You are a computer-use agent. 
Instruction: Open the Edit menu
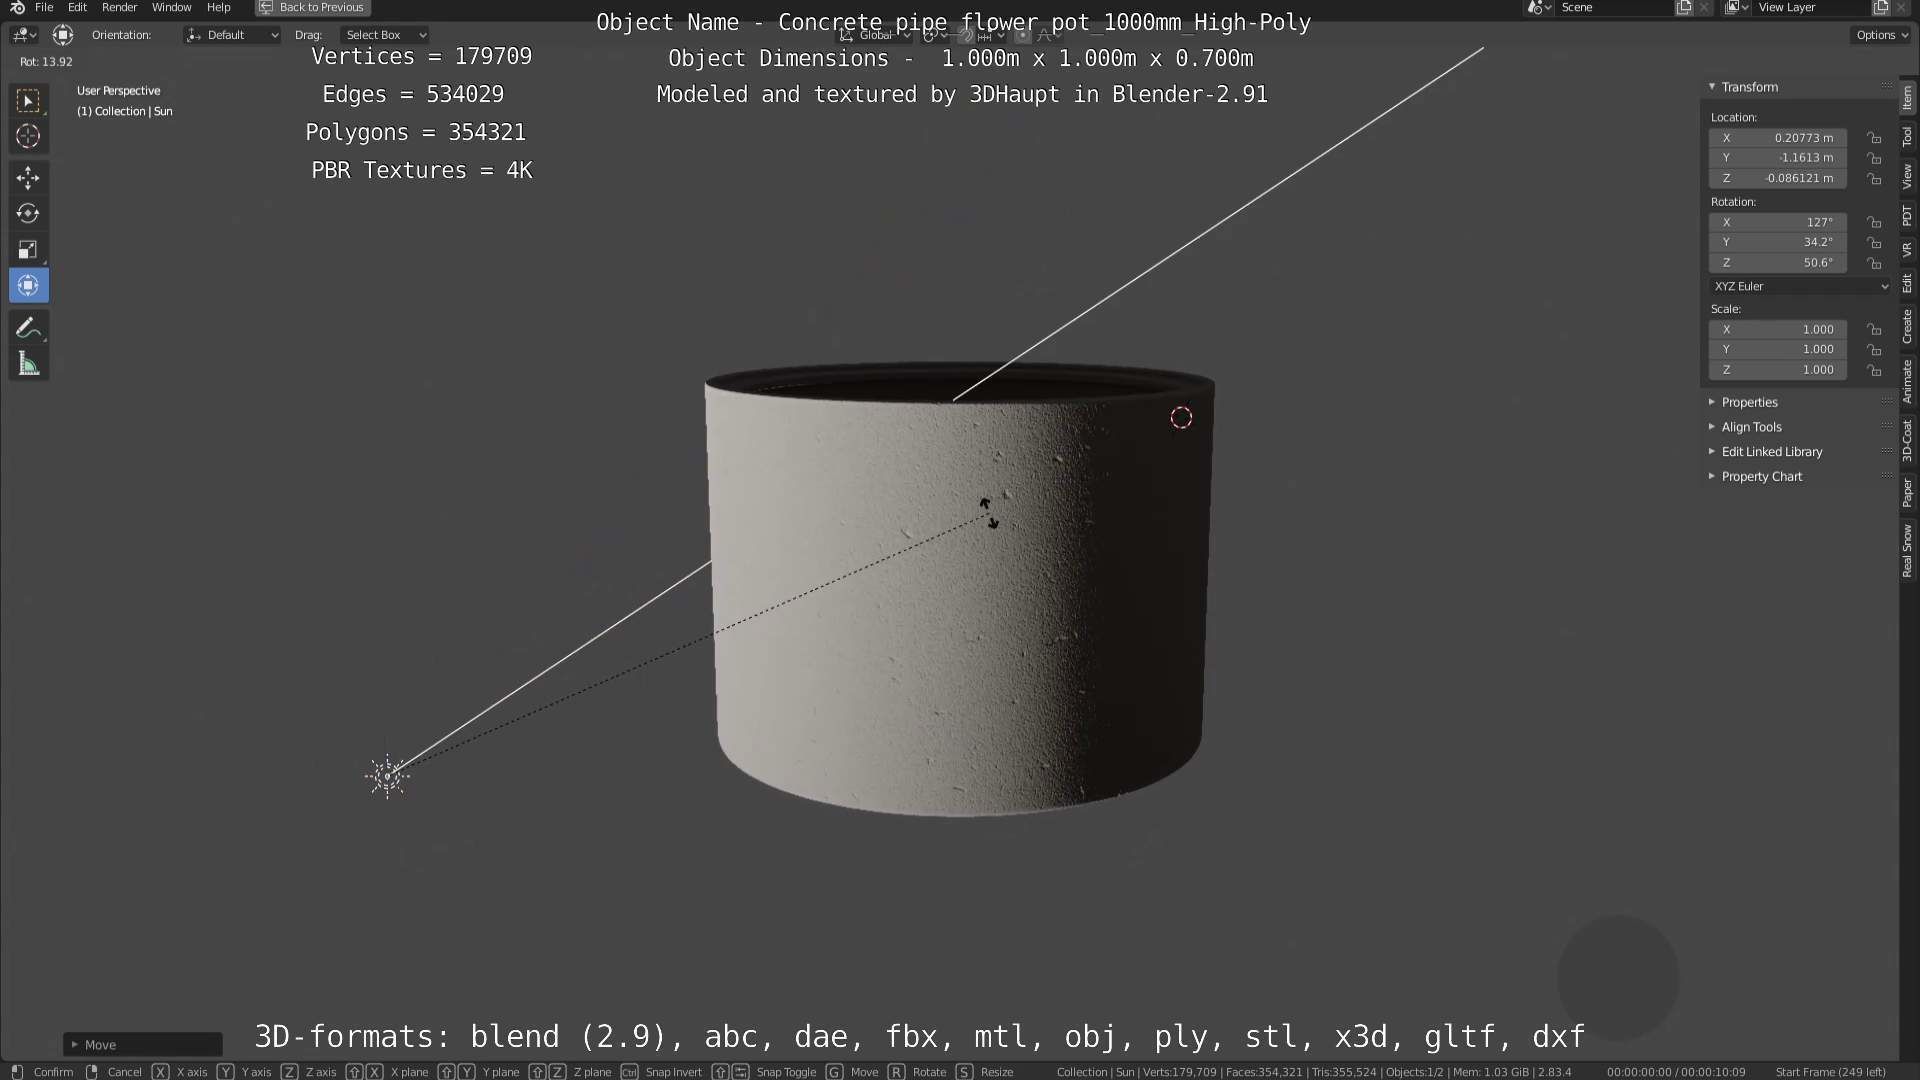click(77, 7)
